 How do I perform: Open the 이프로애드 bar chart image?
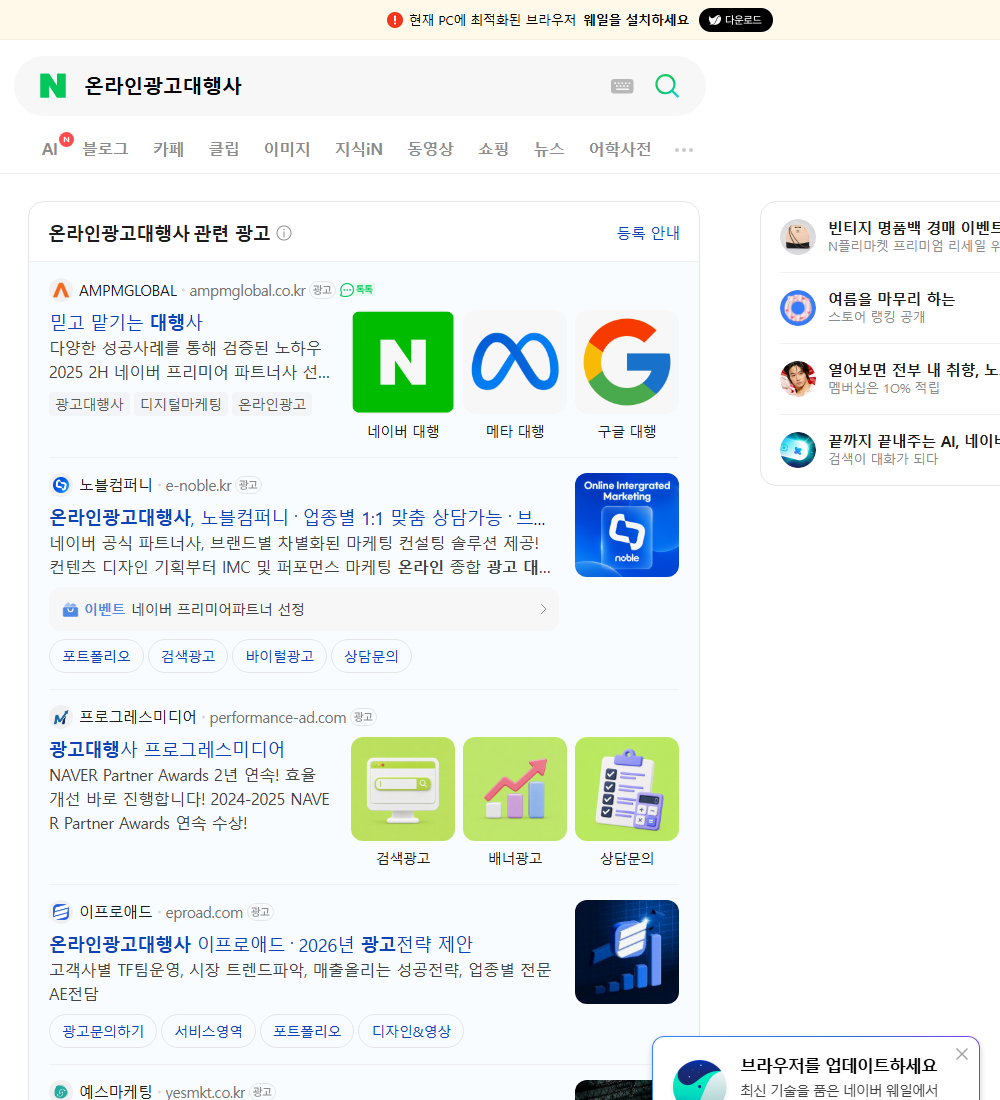627,952
